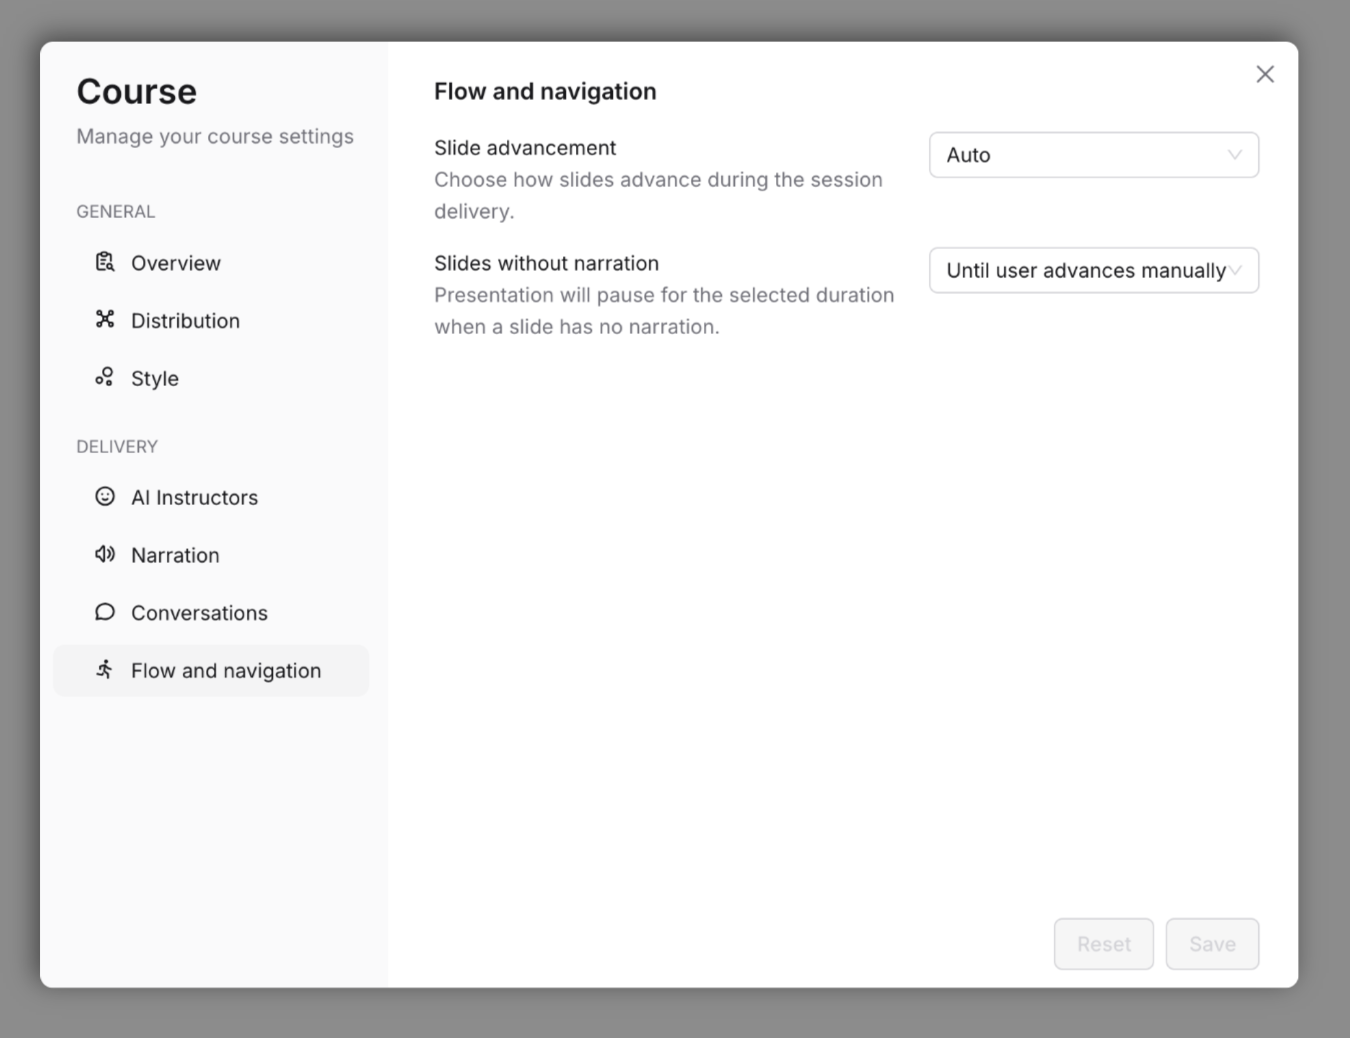Switch to the Overview settings section
Viewport: 1350px width, 1038px height.
(175, 262)
